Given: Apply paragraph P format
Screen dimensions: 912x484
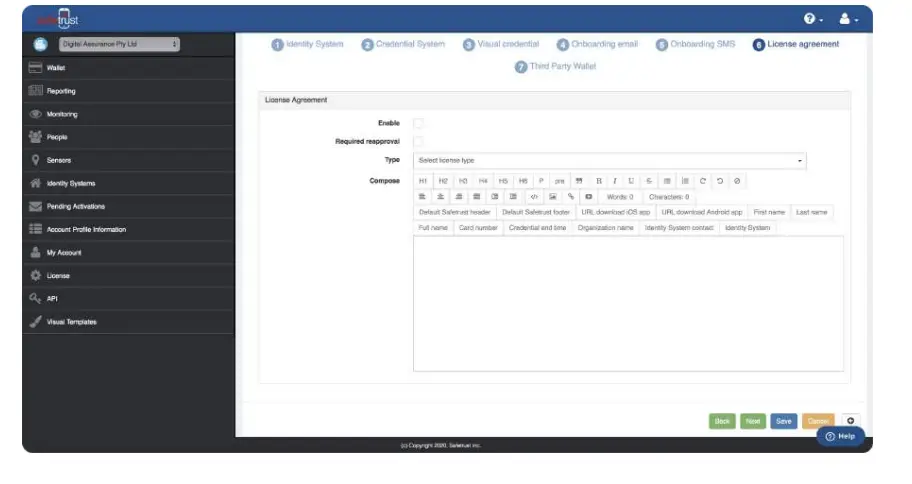Looking at the screenshot, I should [541, 181].
